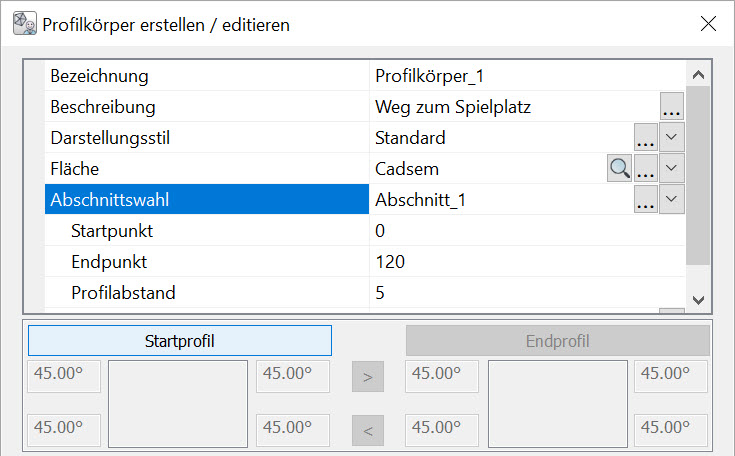Expand the Darstellungsstil dropdown
Image resolution: width=735 pixels, height=456 pixels.
point(673,138)
